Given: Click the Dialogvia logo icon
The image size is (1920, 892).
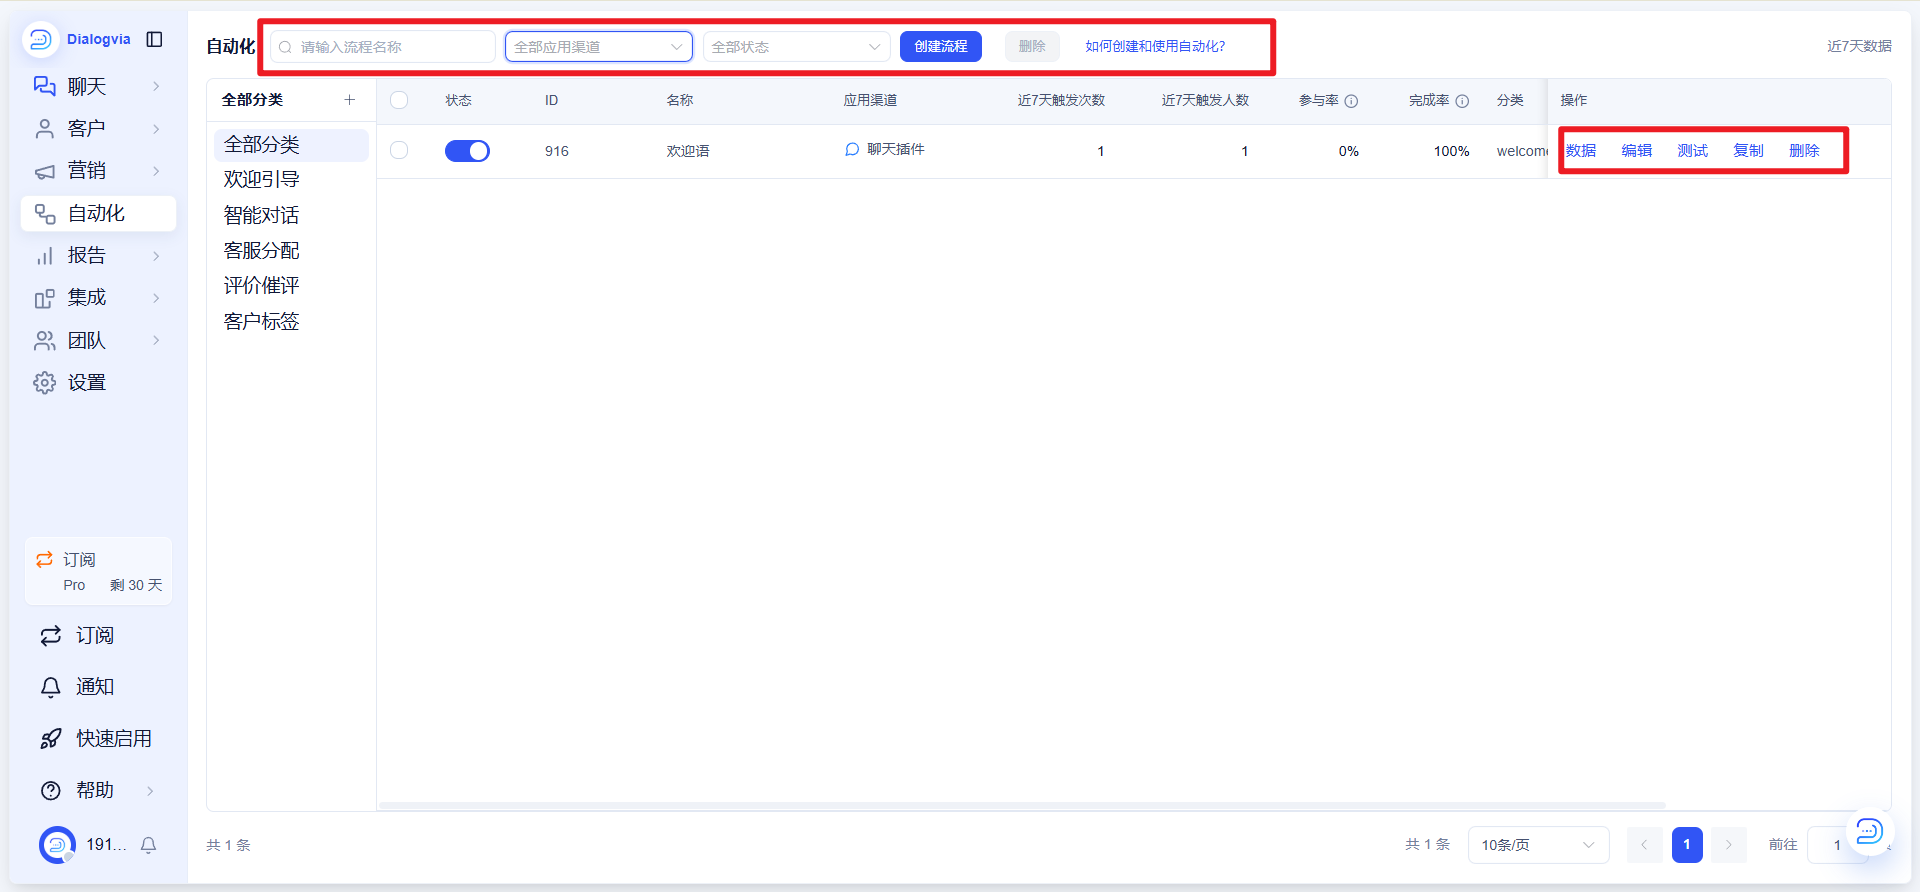Looking at the screenshot, I should tap(40, 39).
